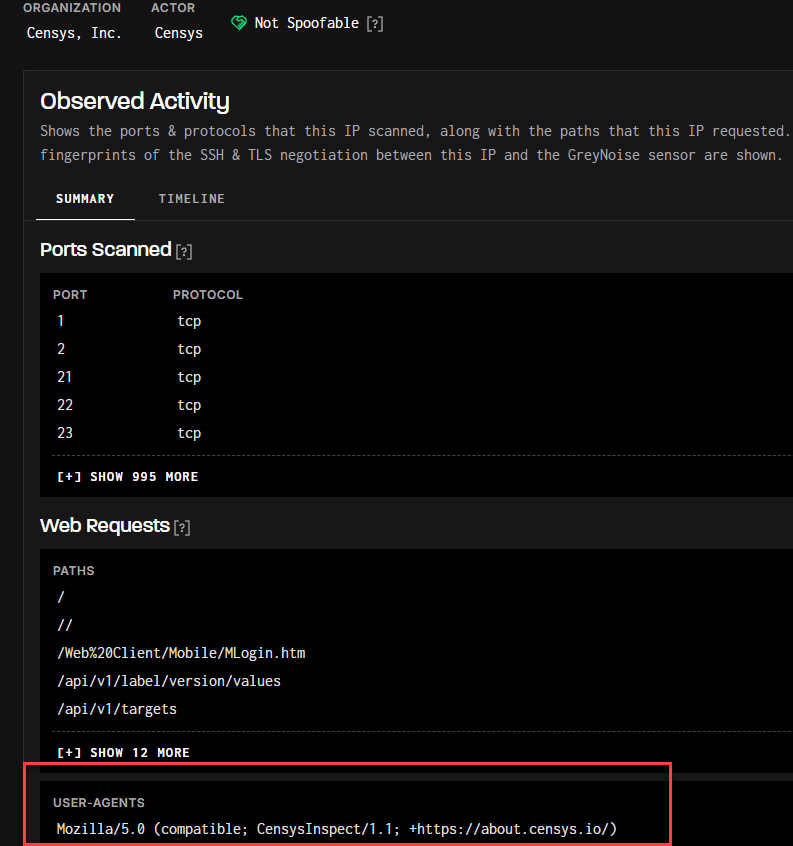Open the Not Spoofable help tooltip

pos(375,24)
